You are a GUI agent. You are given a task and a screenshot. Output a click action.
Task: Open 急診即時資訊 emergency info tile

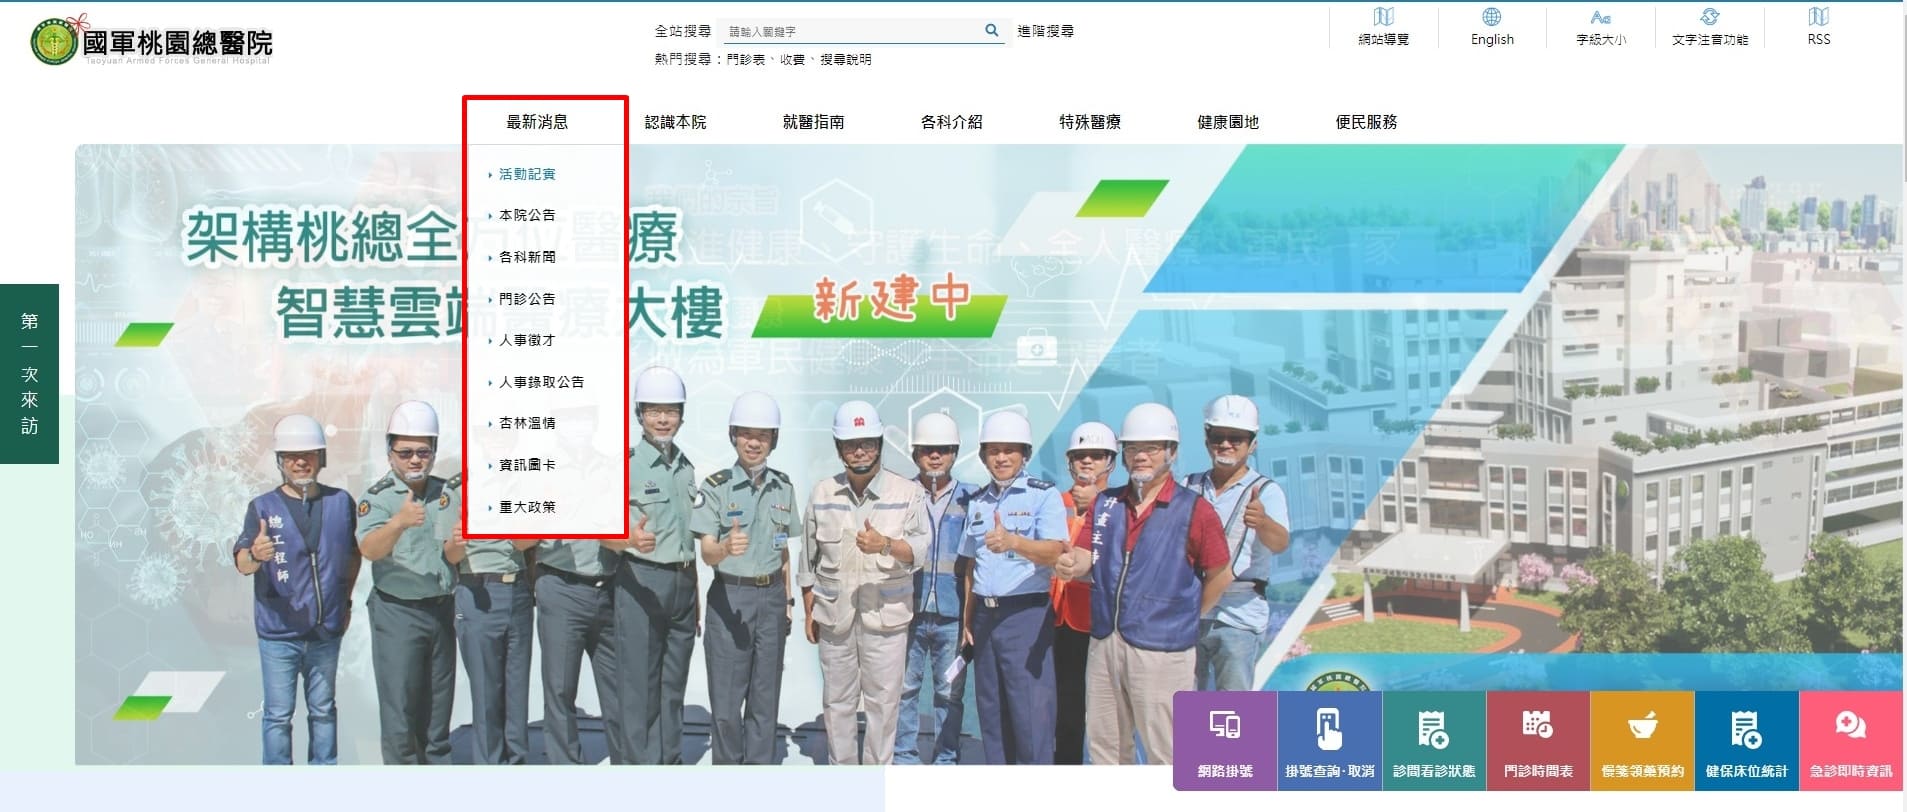tap(1851, 741)
